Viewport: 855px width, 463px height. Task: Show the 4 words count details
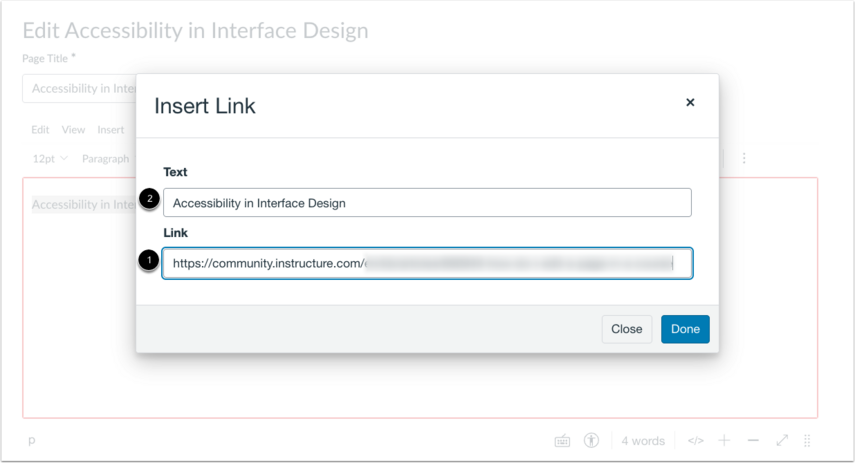point(643,441)
